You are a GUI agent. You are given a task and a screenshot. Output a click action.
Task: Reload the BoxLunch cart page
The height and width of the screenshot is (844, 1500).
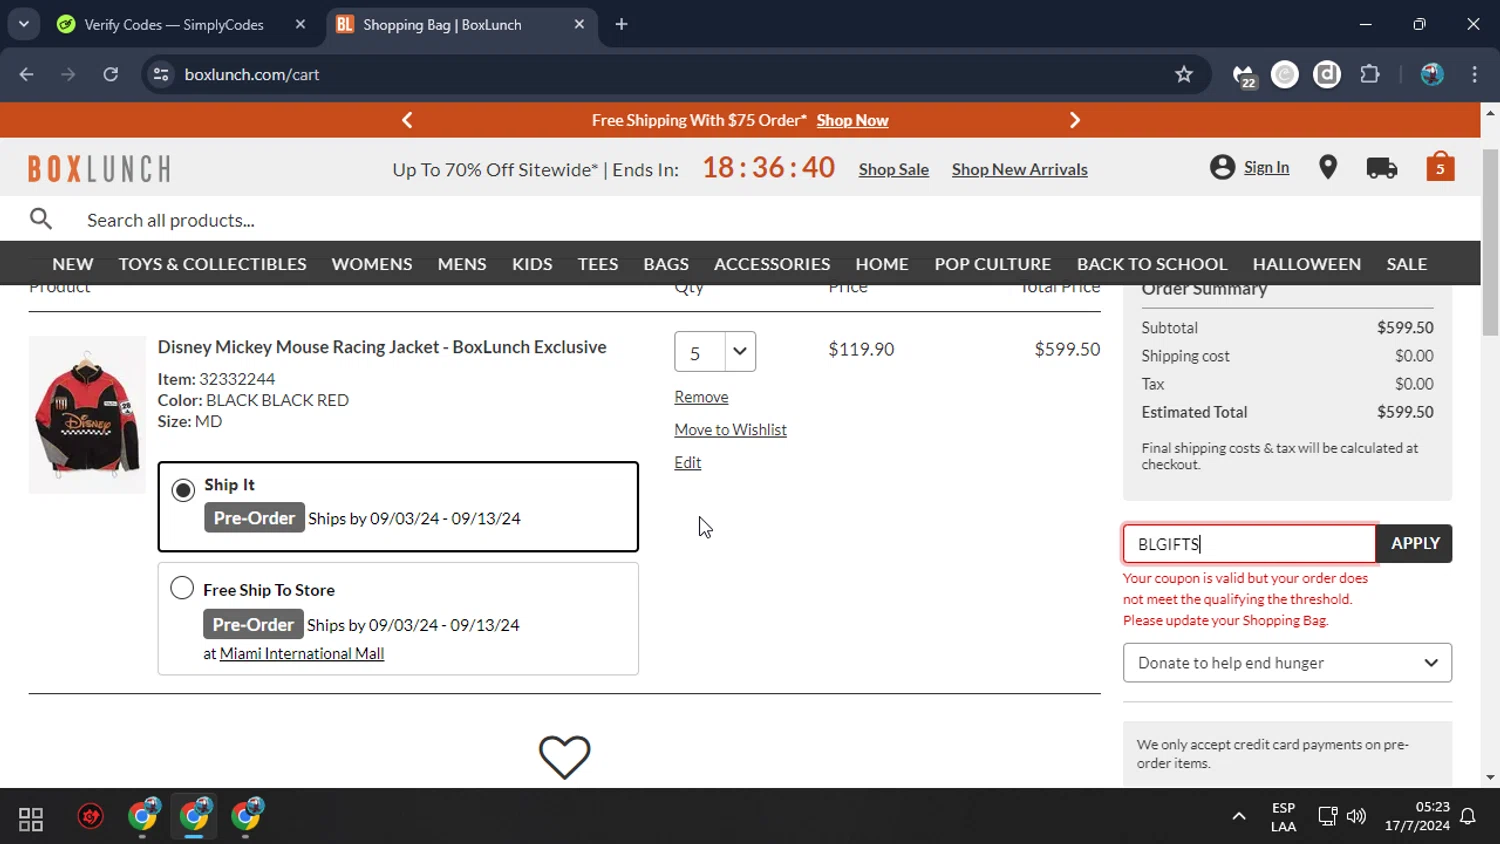[110, 74]
